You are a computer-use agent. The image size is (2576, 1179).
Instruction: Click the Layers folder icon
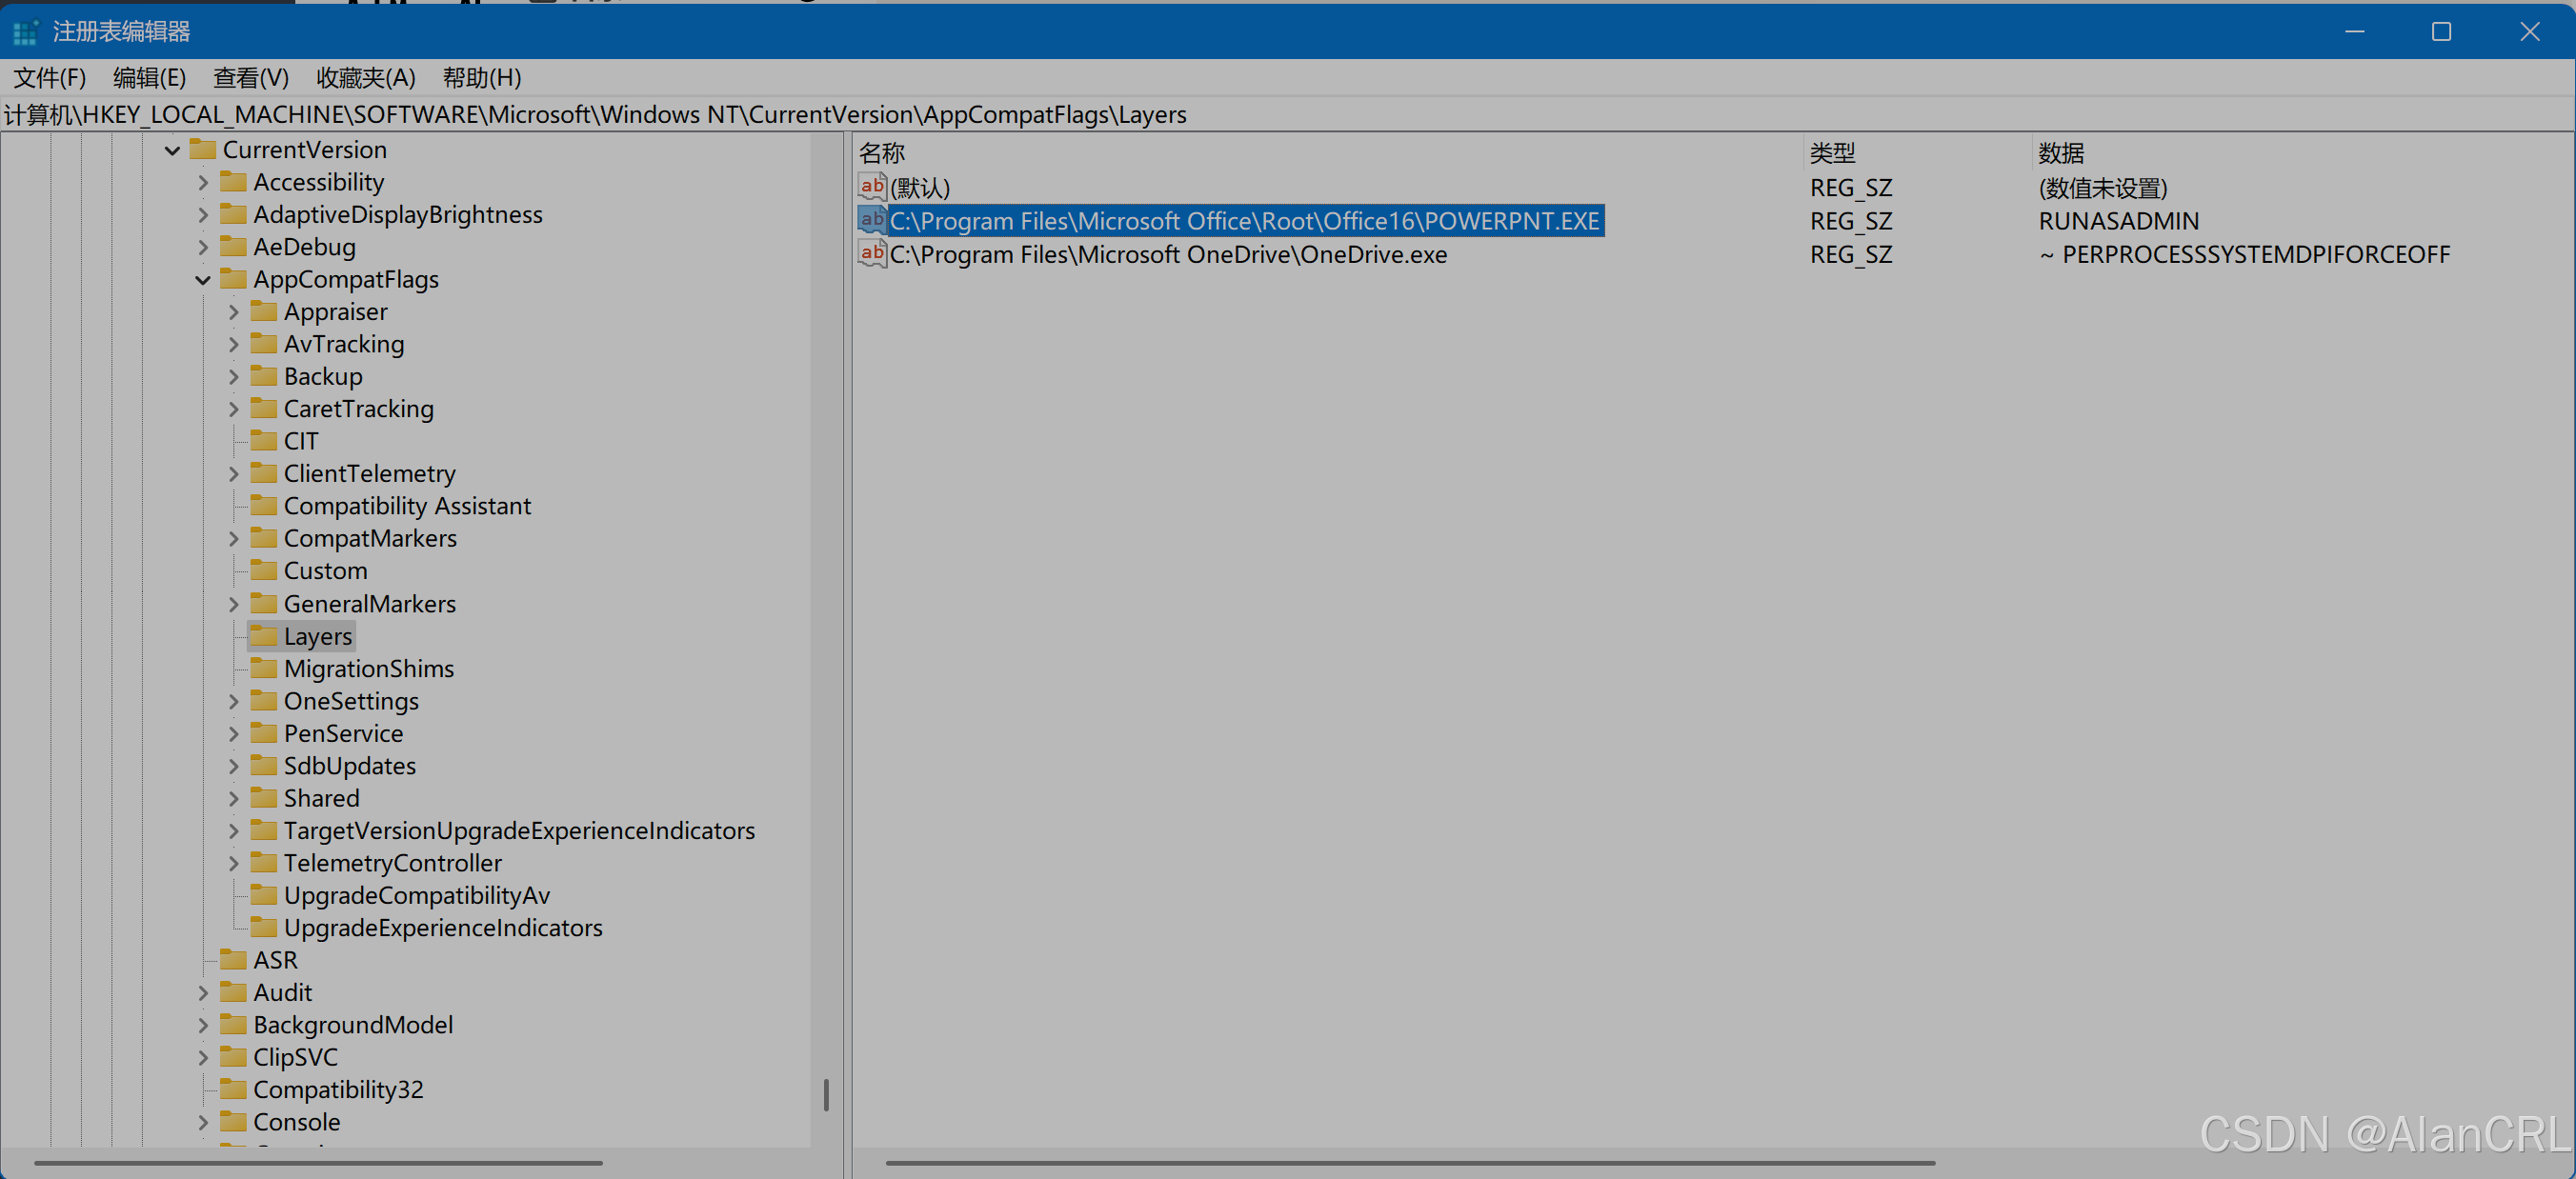click(x=264, y=636)
